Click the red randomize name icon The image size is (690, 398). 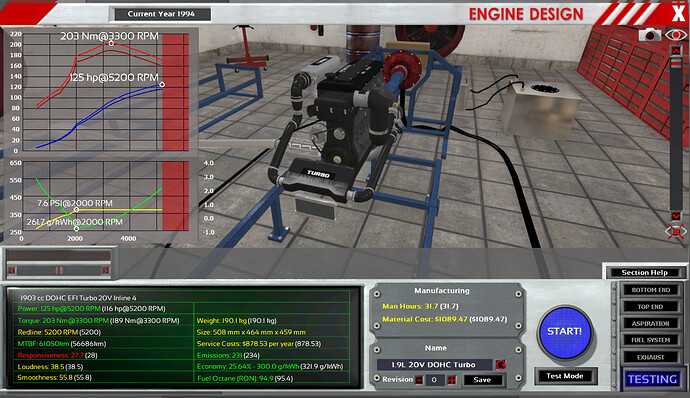point(501,365)
